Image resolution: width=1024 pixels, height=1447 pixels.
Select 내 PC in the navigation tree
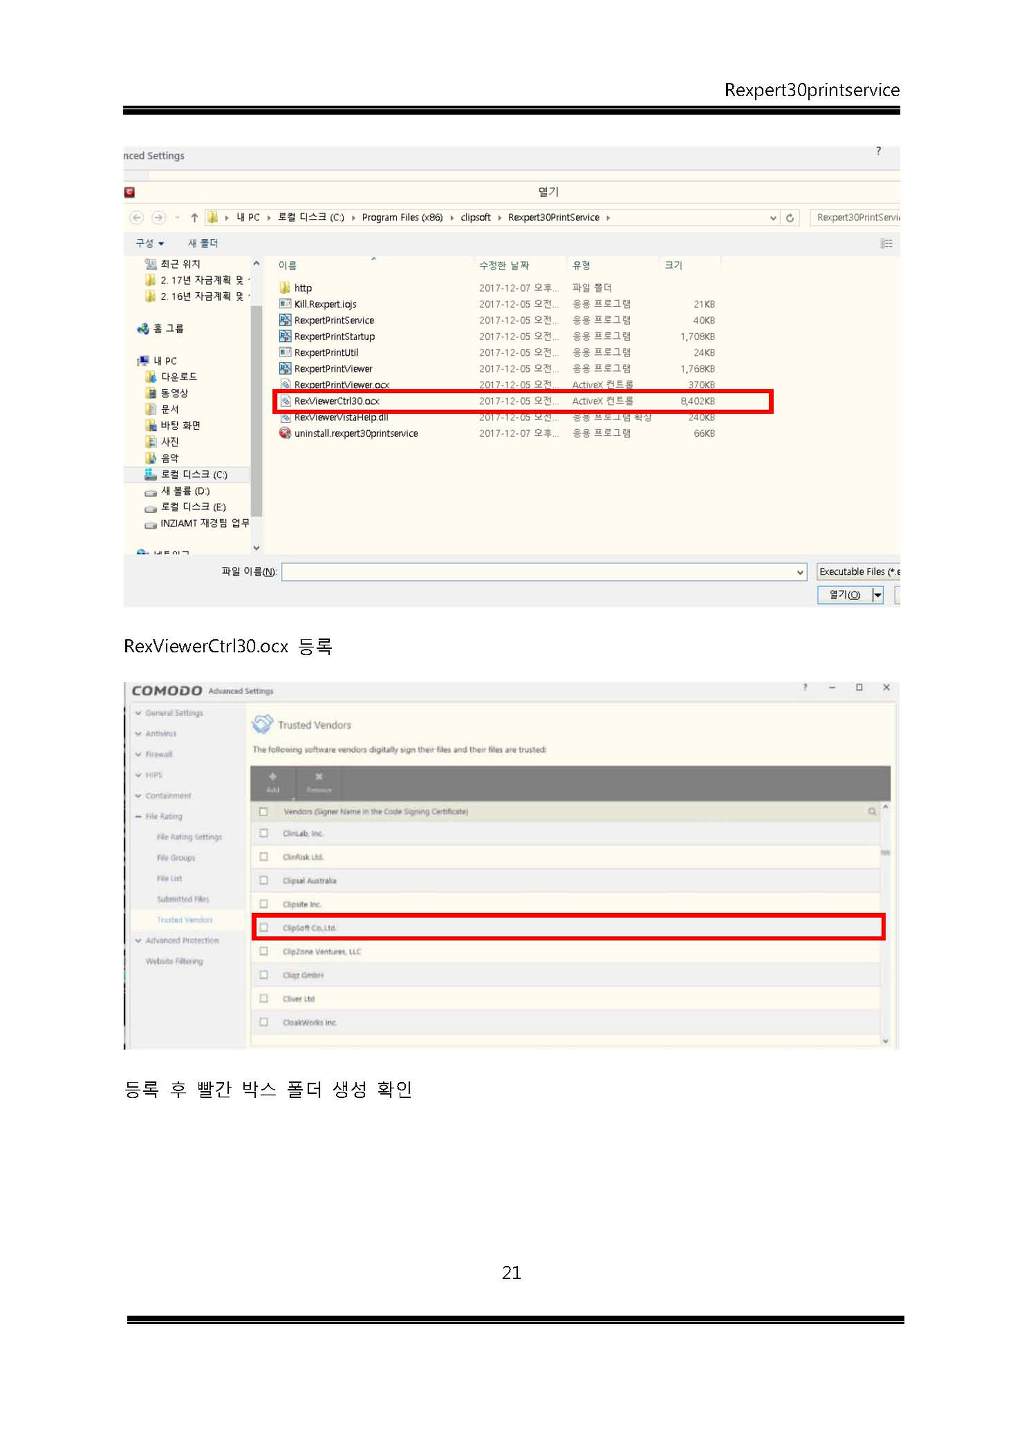pyautogui.click(x=158, y=361)
